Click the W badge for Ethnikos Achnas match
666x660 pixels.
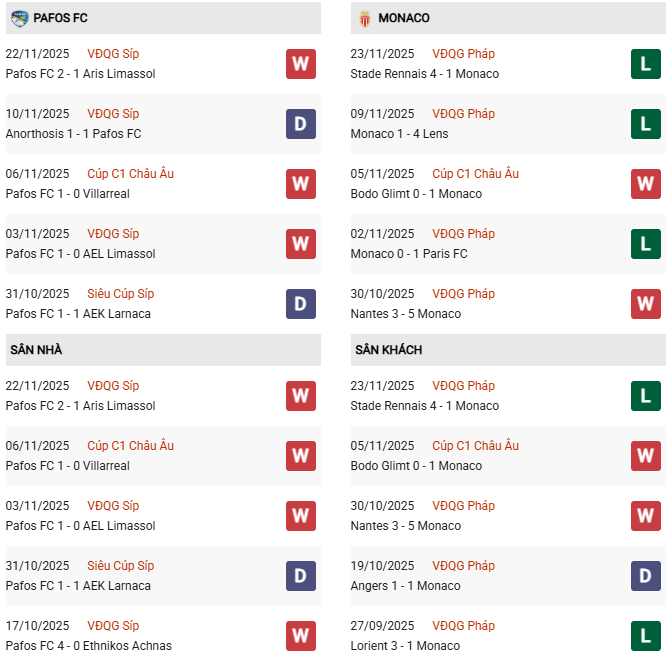[300, 636]
